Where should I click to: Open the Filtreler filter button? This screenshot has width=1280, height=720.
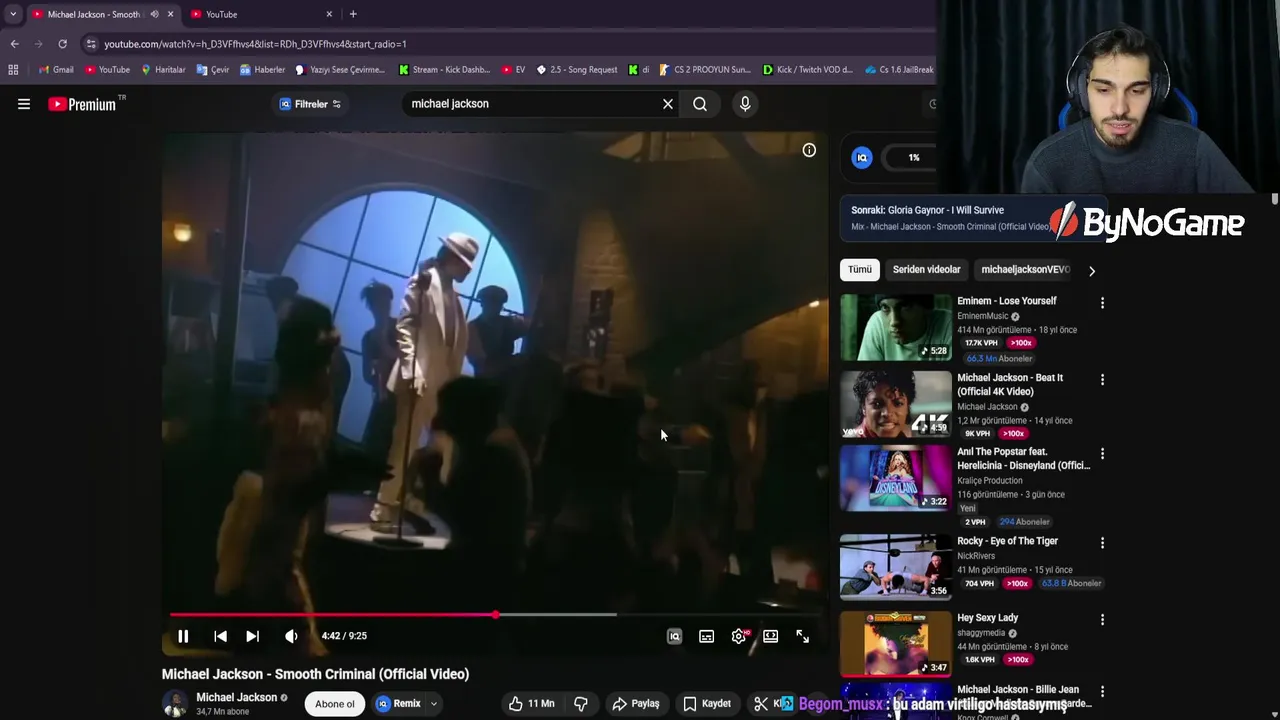point(310,104)
